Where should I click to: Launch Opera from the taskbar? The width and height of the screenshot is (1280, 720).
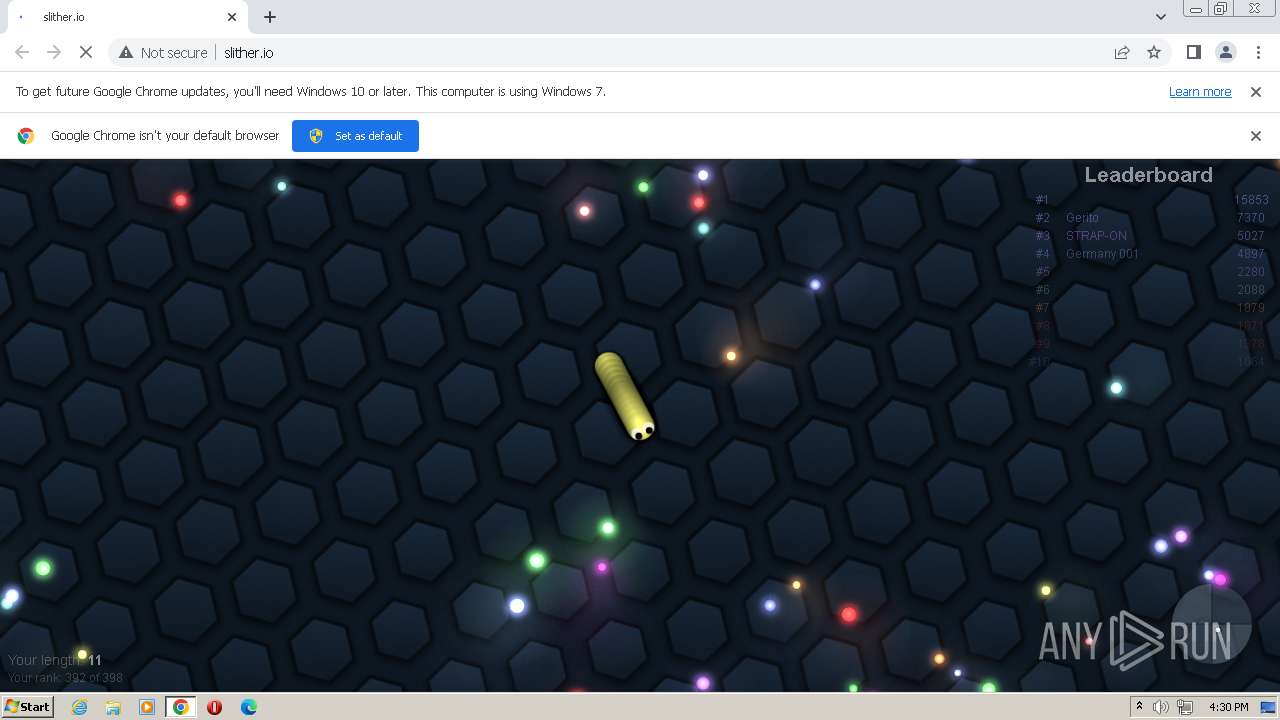[214, 707]
